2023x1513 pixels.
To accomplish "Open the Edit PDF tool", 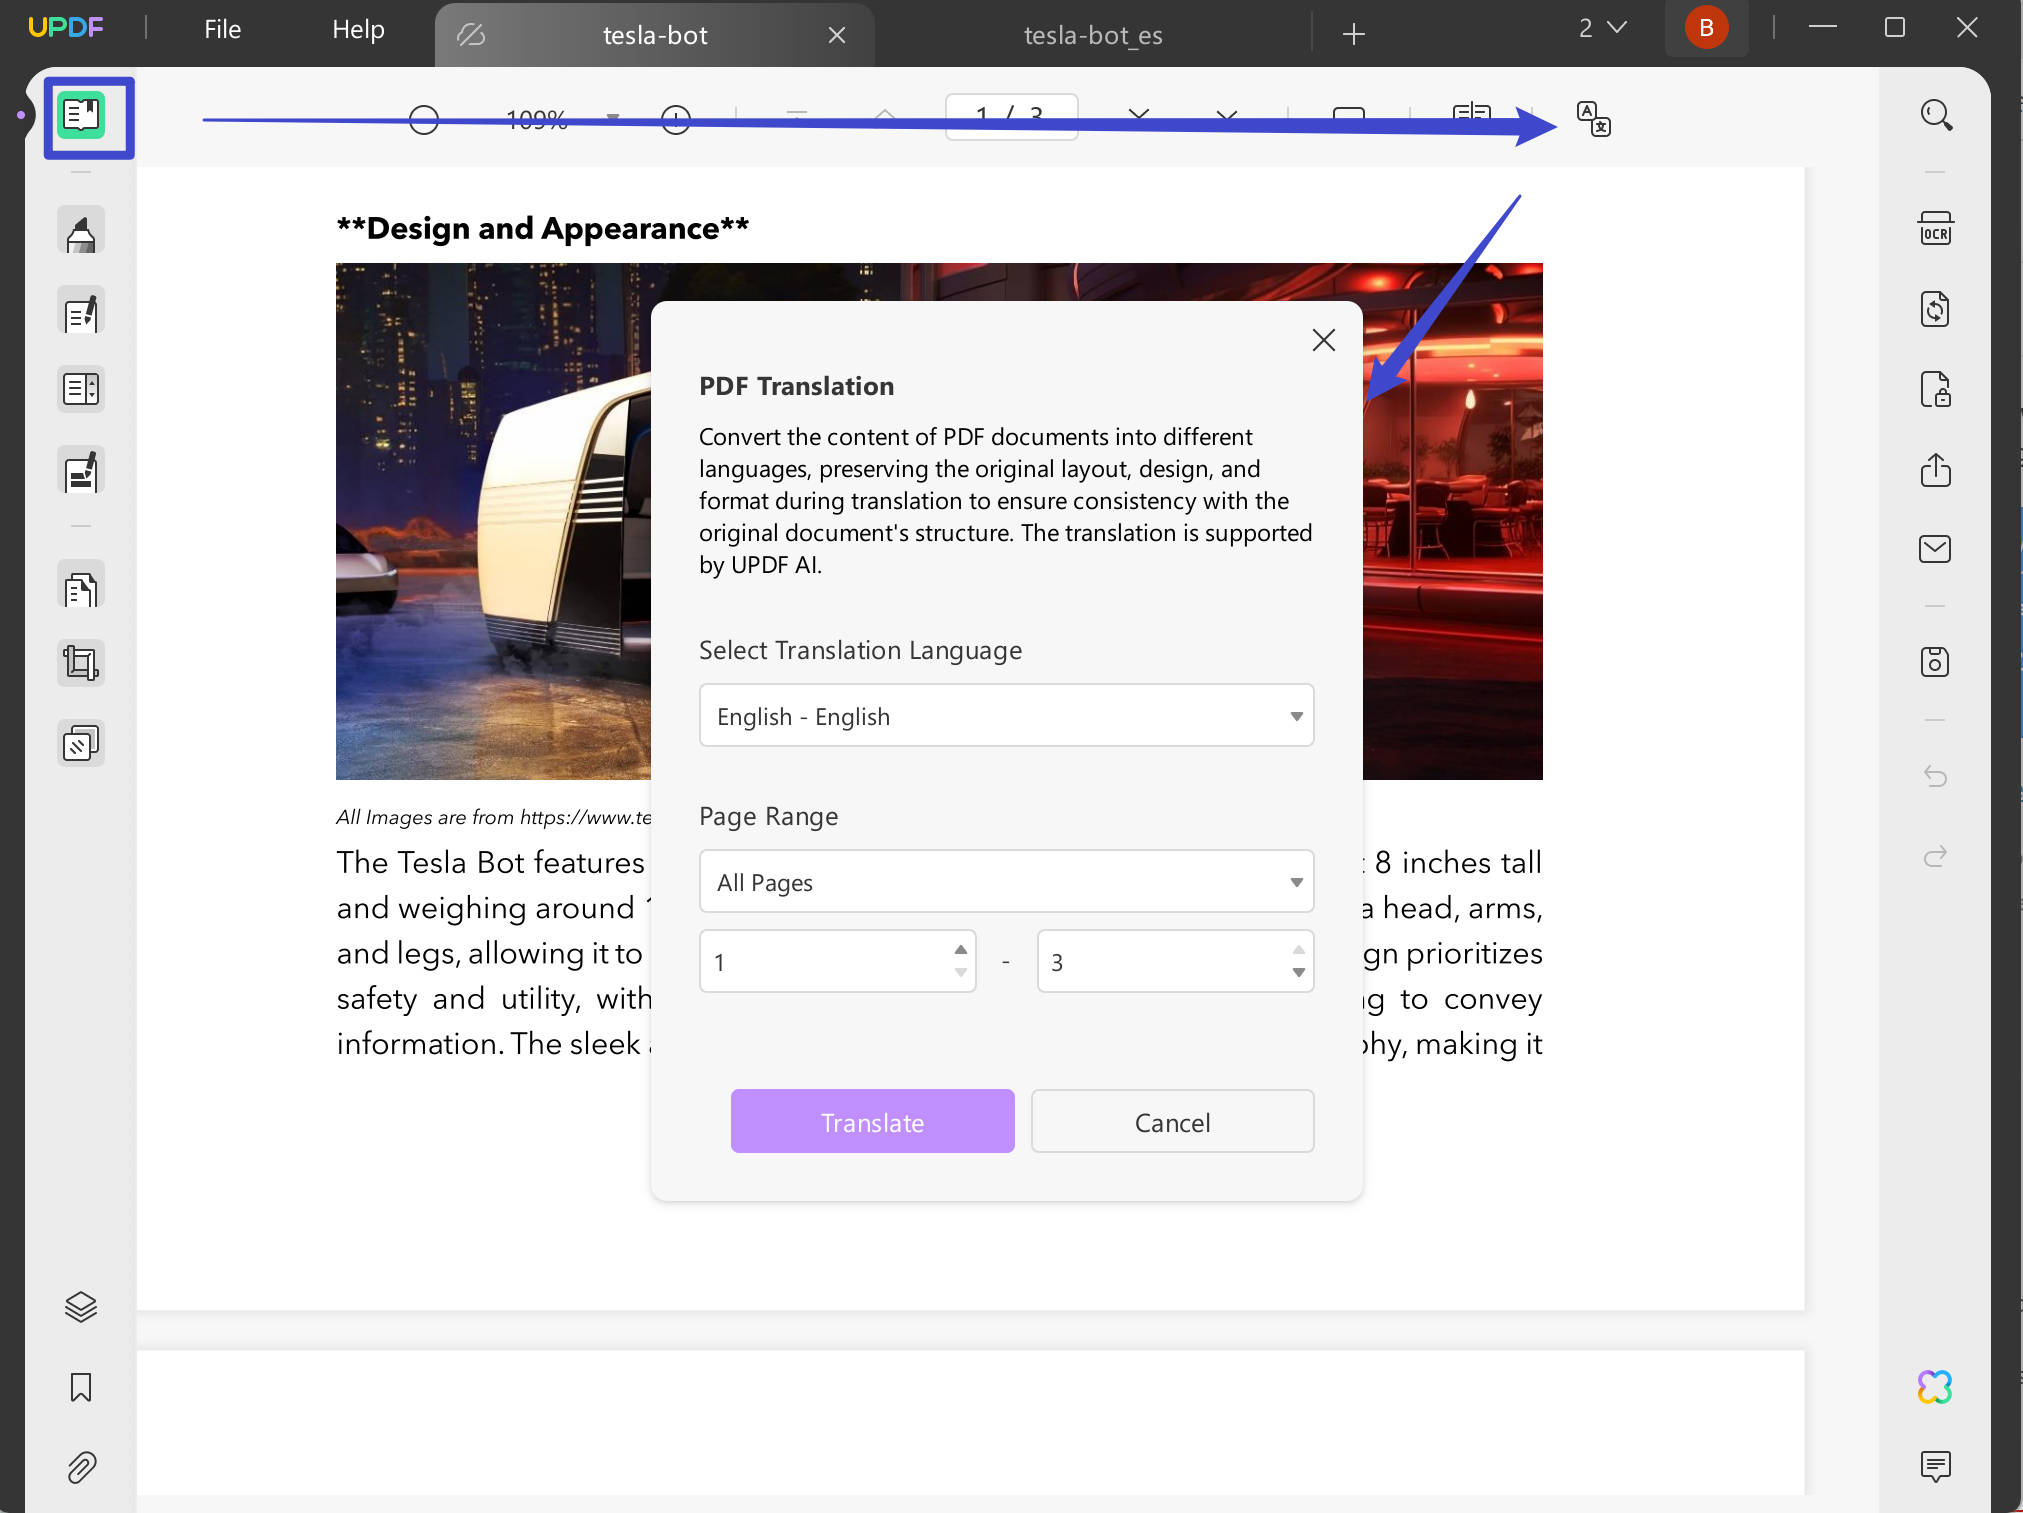I will point(81,310).
